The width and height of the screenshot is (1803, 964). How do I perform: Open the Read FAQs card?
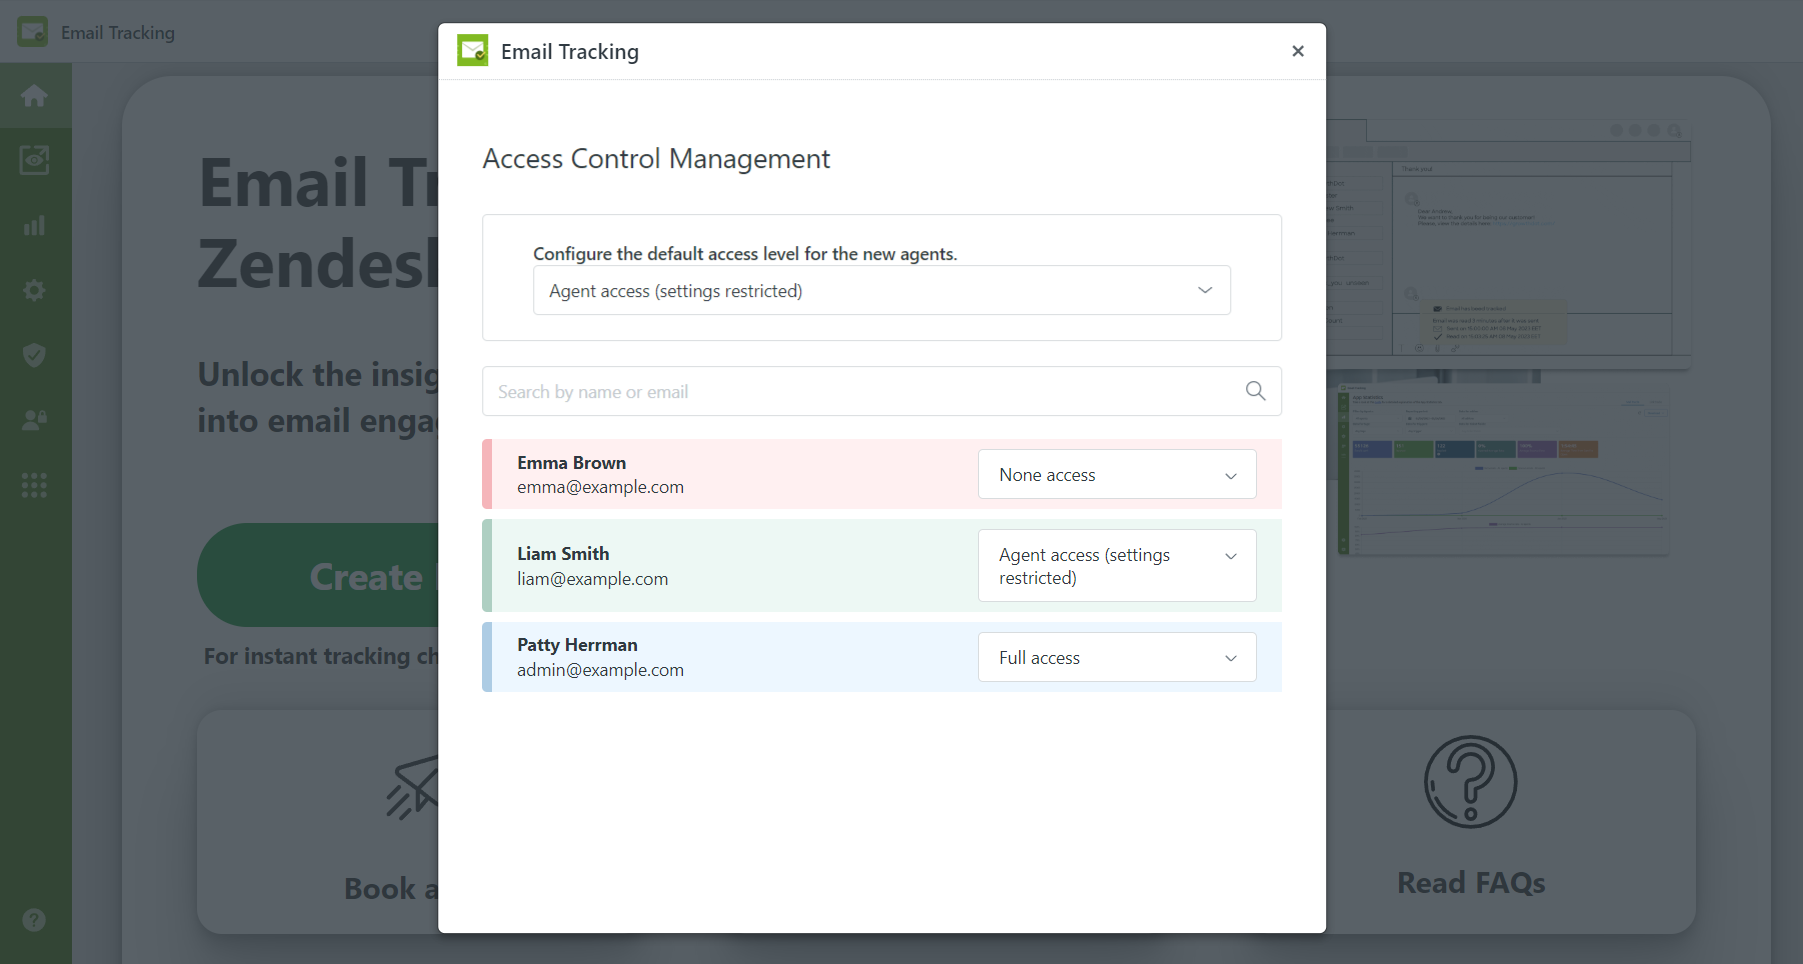click(1469, 882)
